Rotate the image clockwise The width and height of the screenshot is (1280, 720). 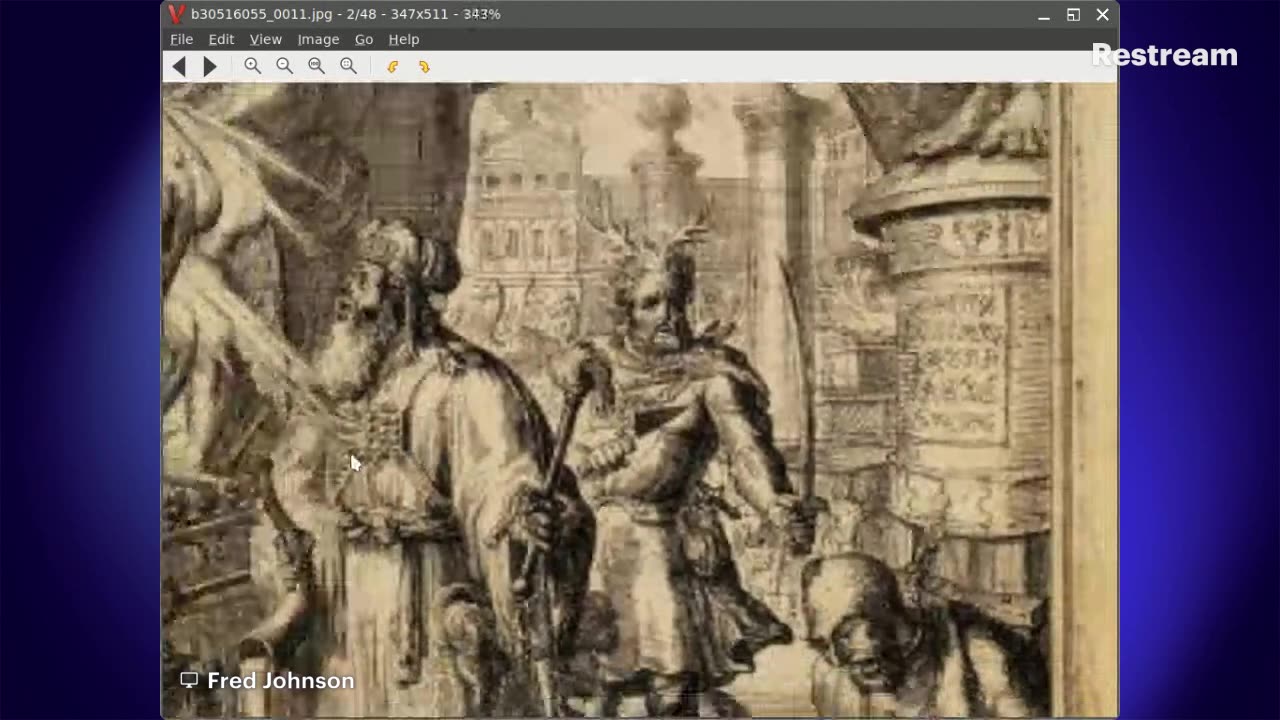pyautogui.click(x=424, y=66)
